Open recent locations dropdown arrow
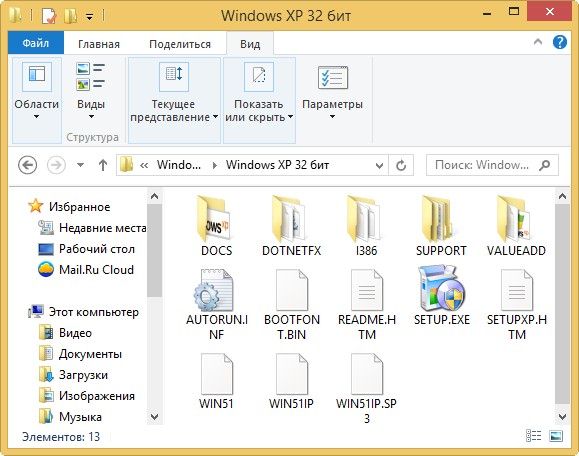 [80, 165]
